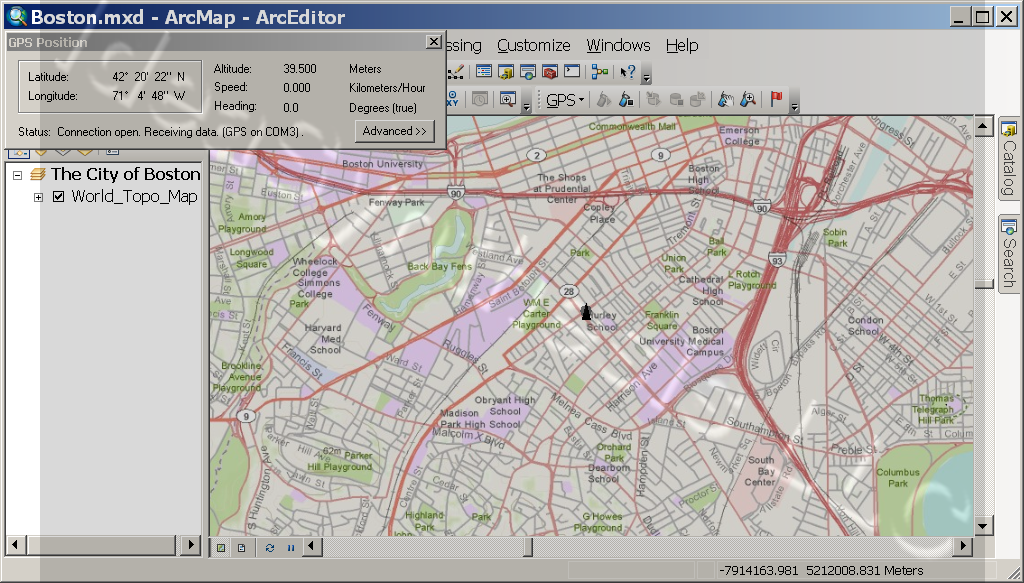This screenshot has height=583, width=1024.
Task: Click the horizontal scrollbar right arrow
Action: [x=963, y=546]
